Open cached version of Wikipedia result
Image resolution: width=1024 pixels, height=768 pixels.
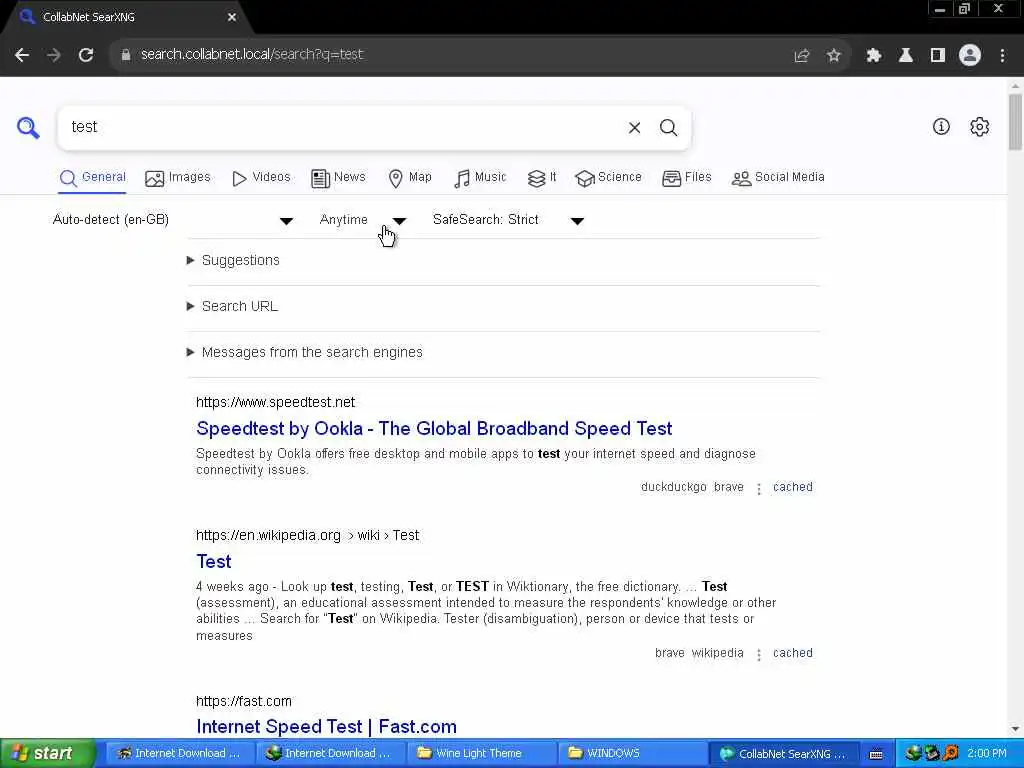793,653
